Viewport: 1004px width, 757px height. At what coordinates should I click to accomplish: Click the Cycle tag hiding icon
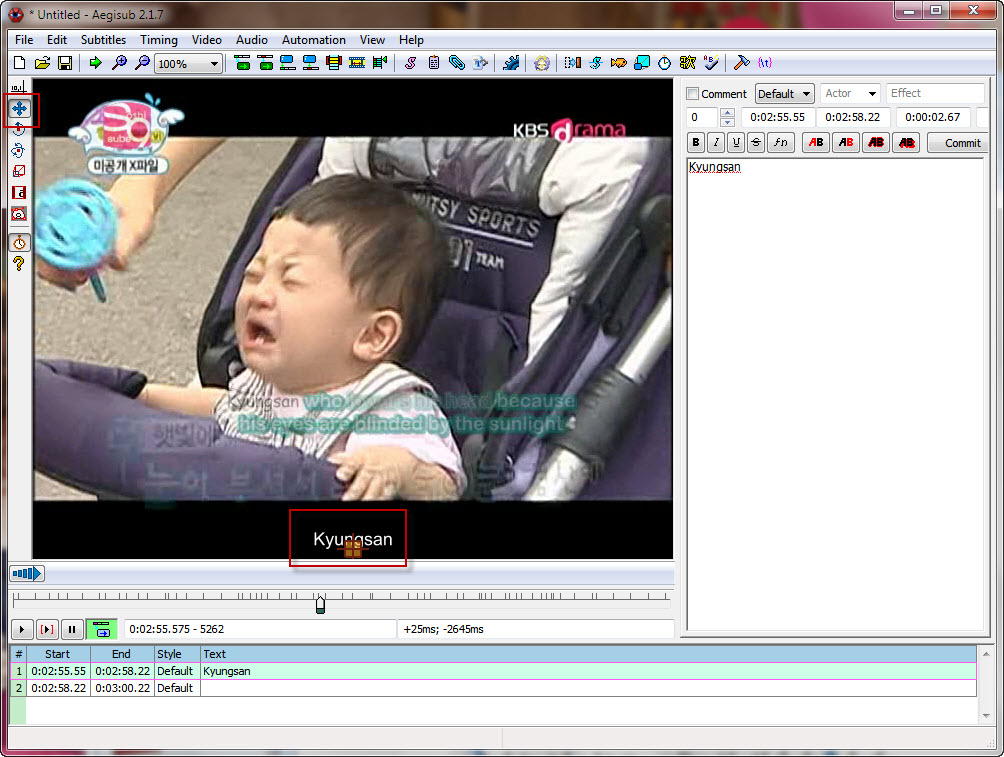765,63
